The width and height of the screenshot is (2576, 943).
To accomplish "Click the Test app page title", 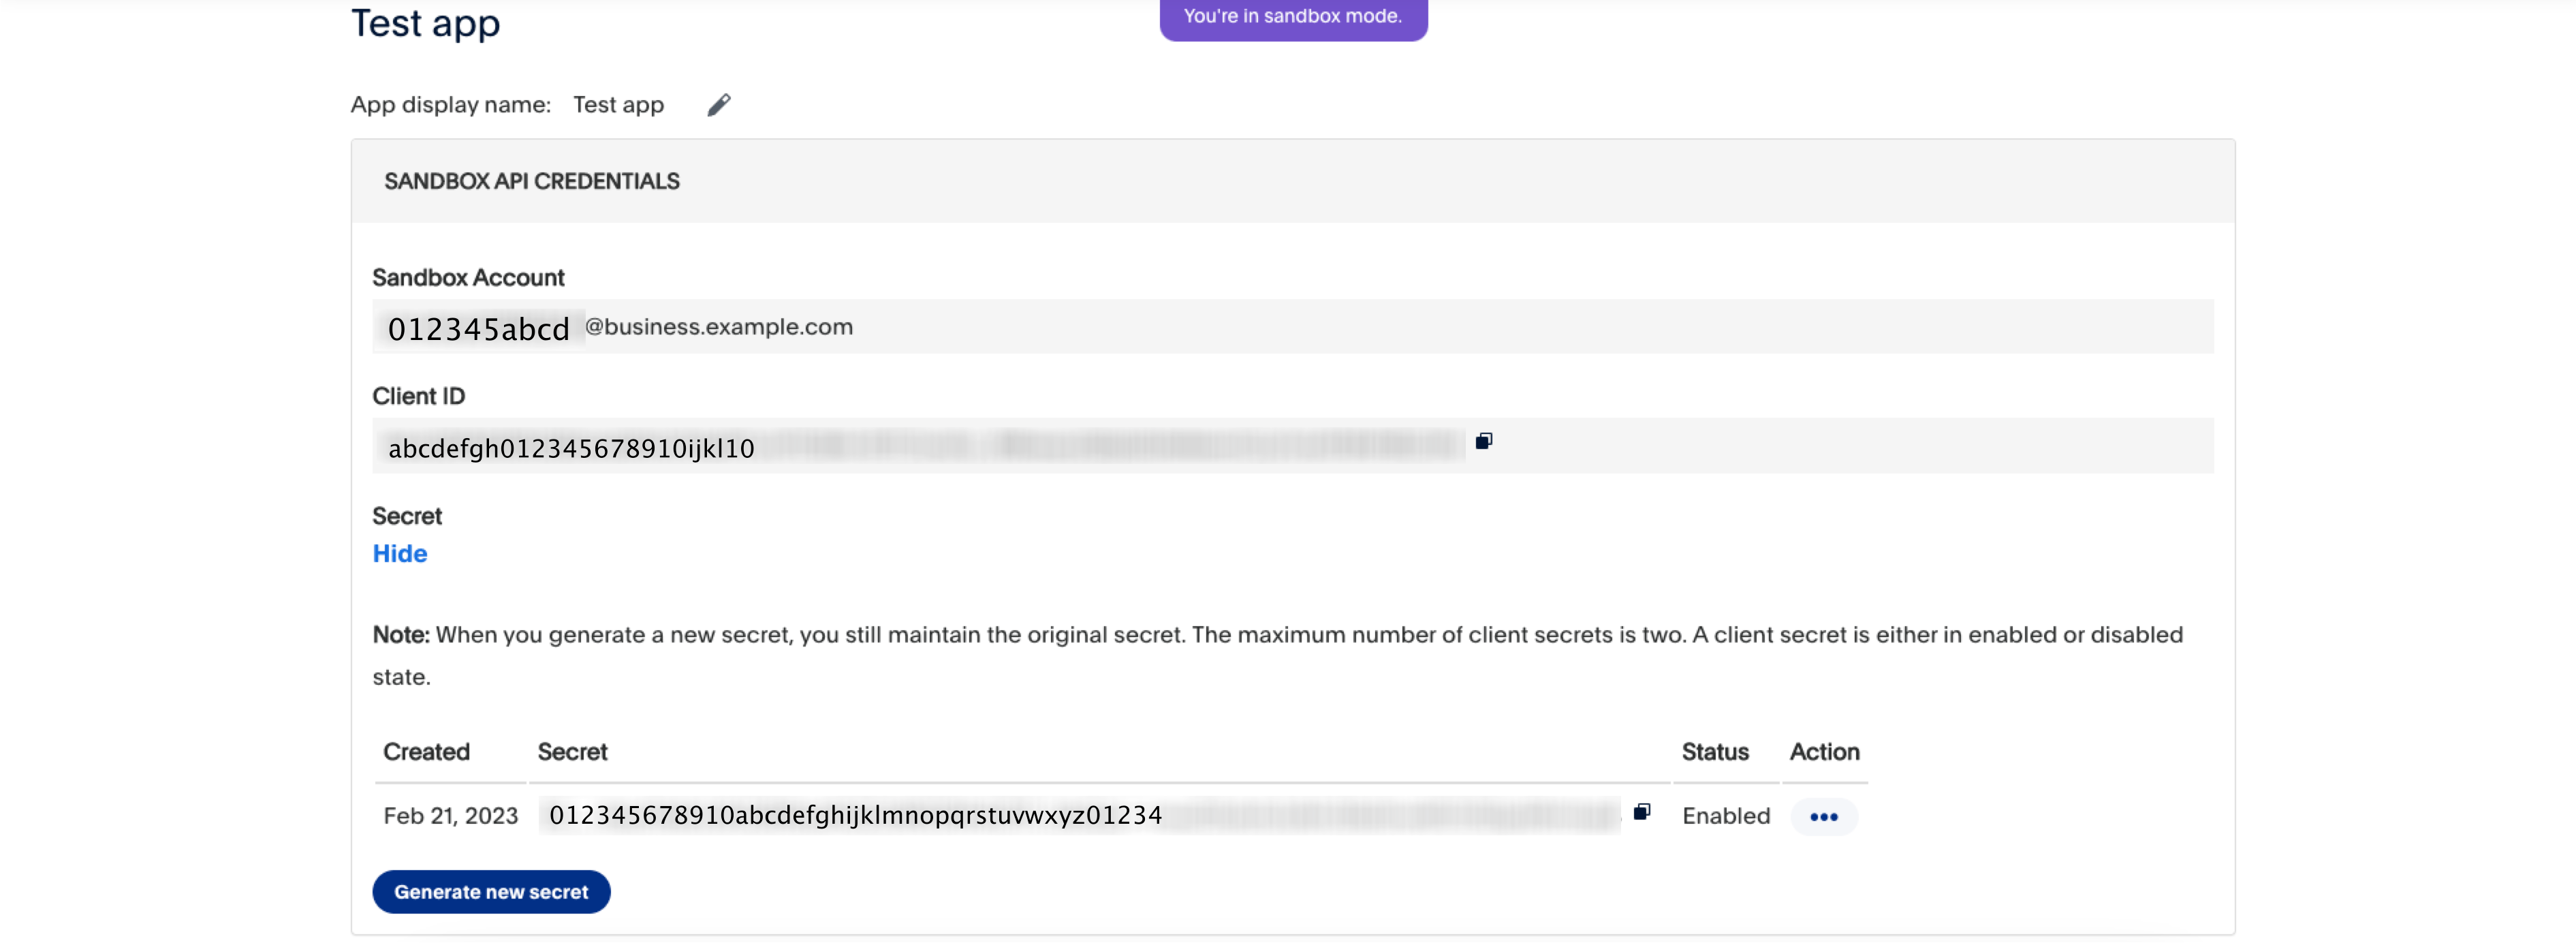I will tap(425, 23).
